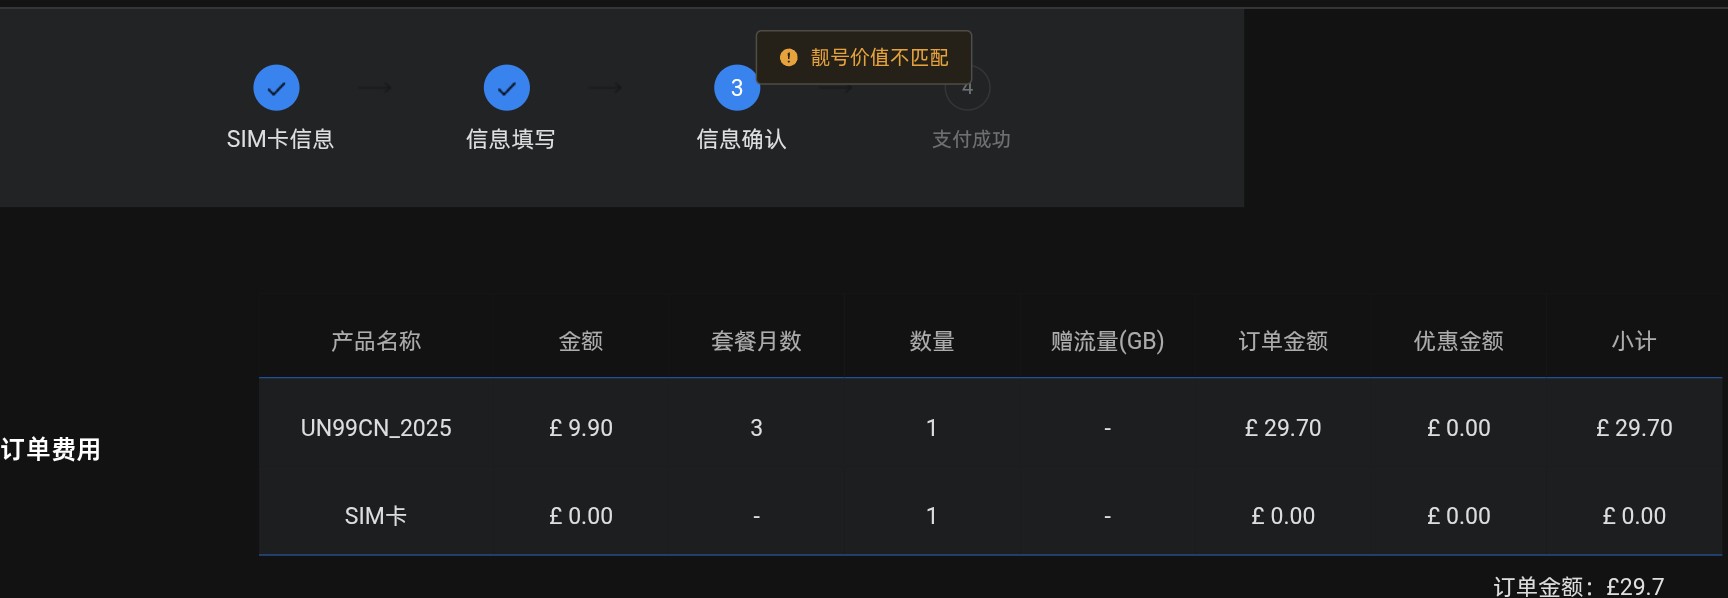Click the 产品名称 column header
The height and width of the screenshot is (598, 1728).
pyautogui.click(x=376, y=341)
